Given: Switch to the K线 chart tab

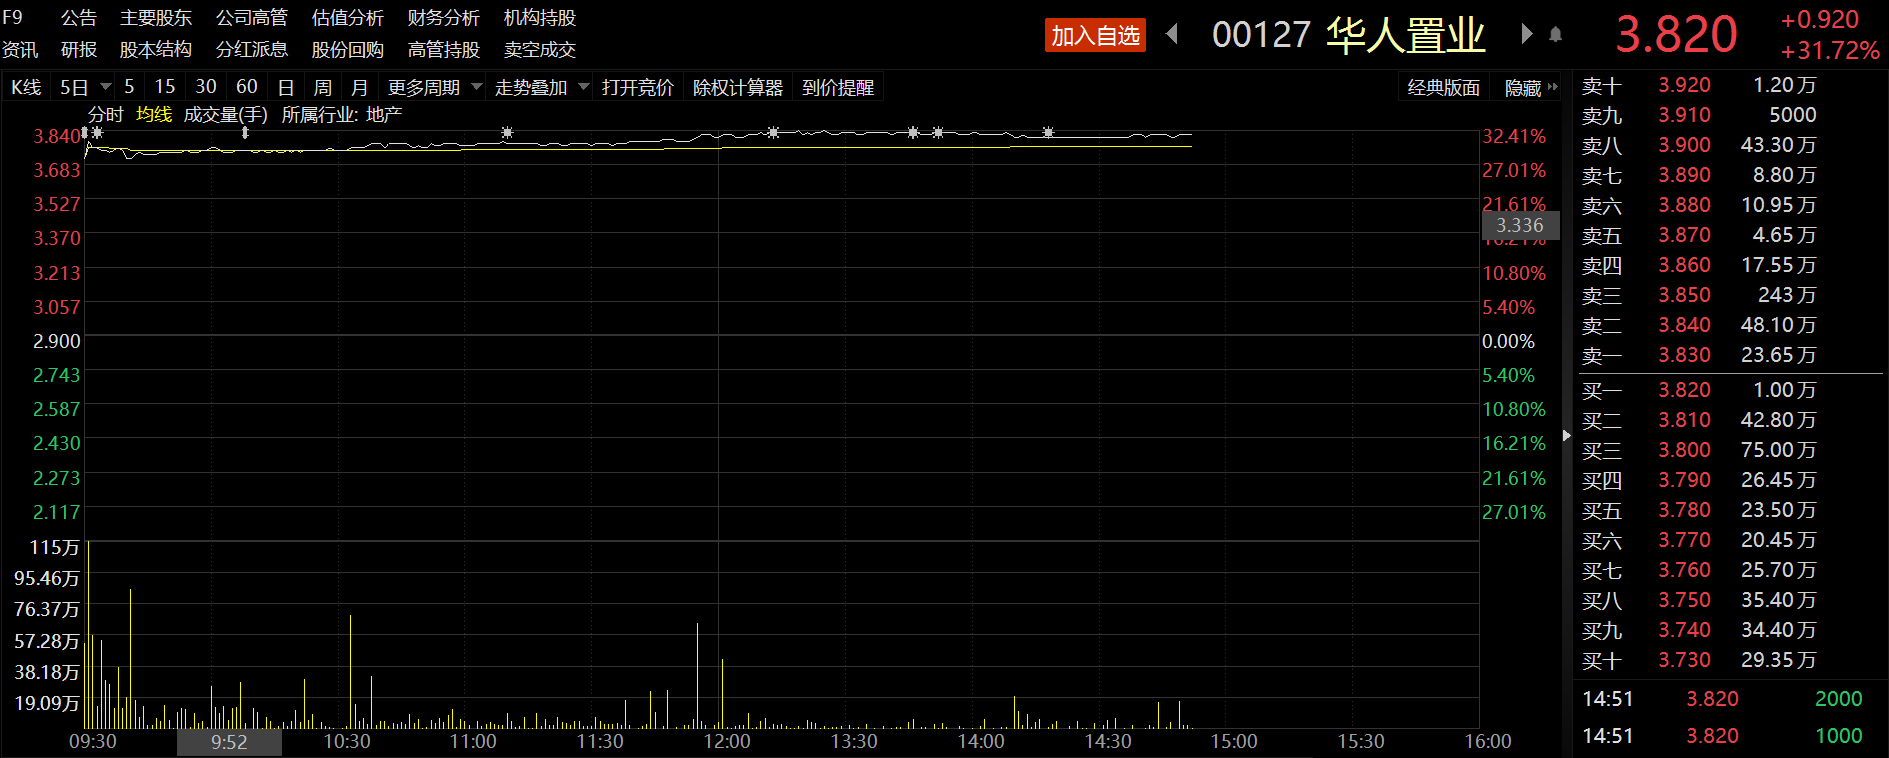Looking at the screenshot, I should point(26,87).
